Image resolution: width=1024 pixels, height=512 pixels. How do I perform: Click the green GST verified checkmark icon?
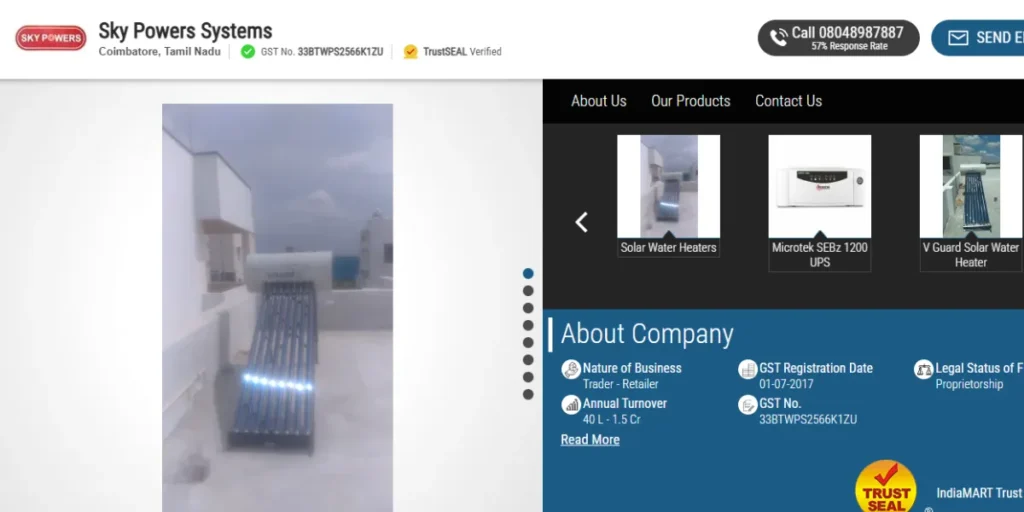248,51
